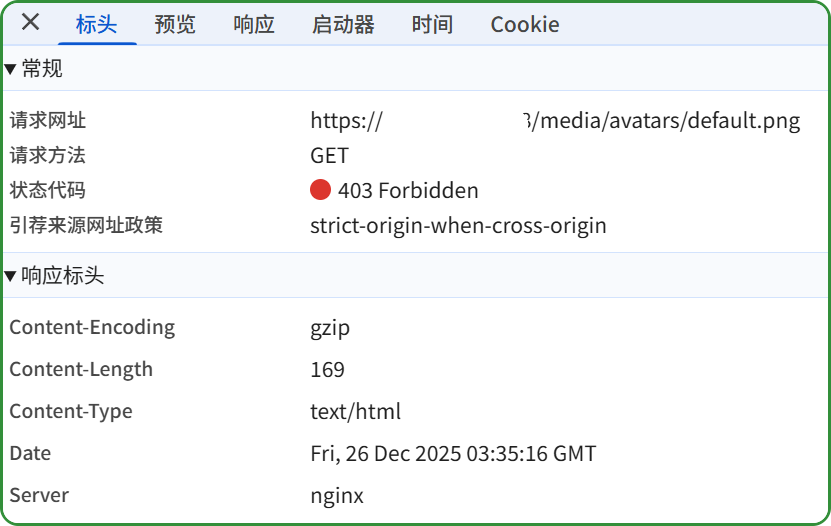Viewport: 831px width, 526px height.
Task: Open the 启动器 tab
Action: click(343, 25)
